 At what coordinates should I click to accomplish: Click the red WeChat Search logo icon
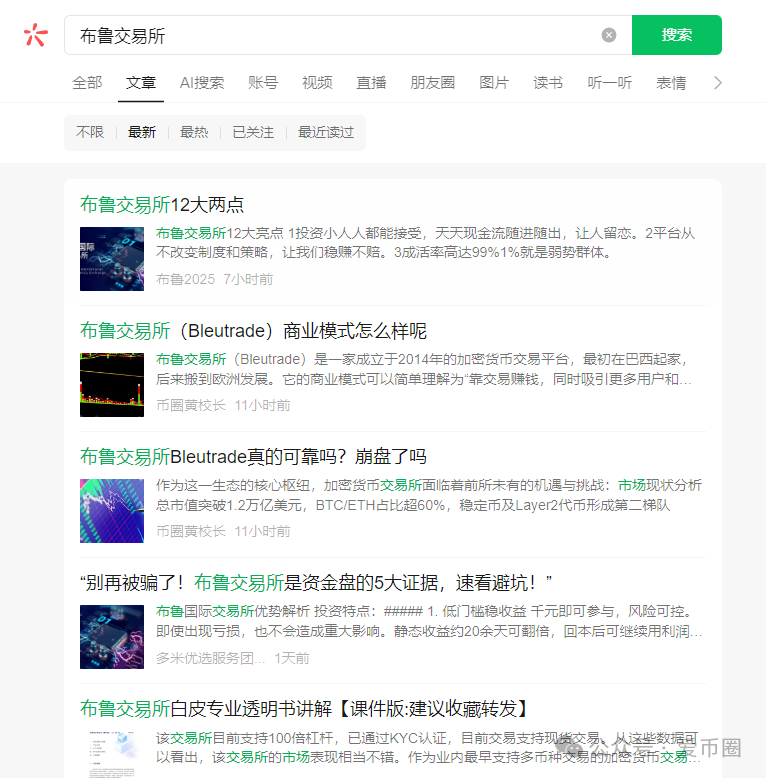(x=36, y=35)
